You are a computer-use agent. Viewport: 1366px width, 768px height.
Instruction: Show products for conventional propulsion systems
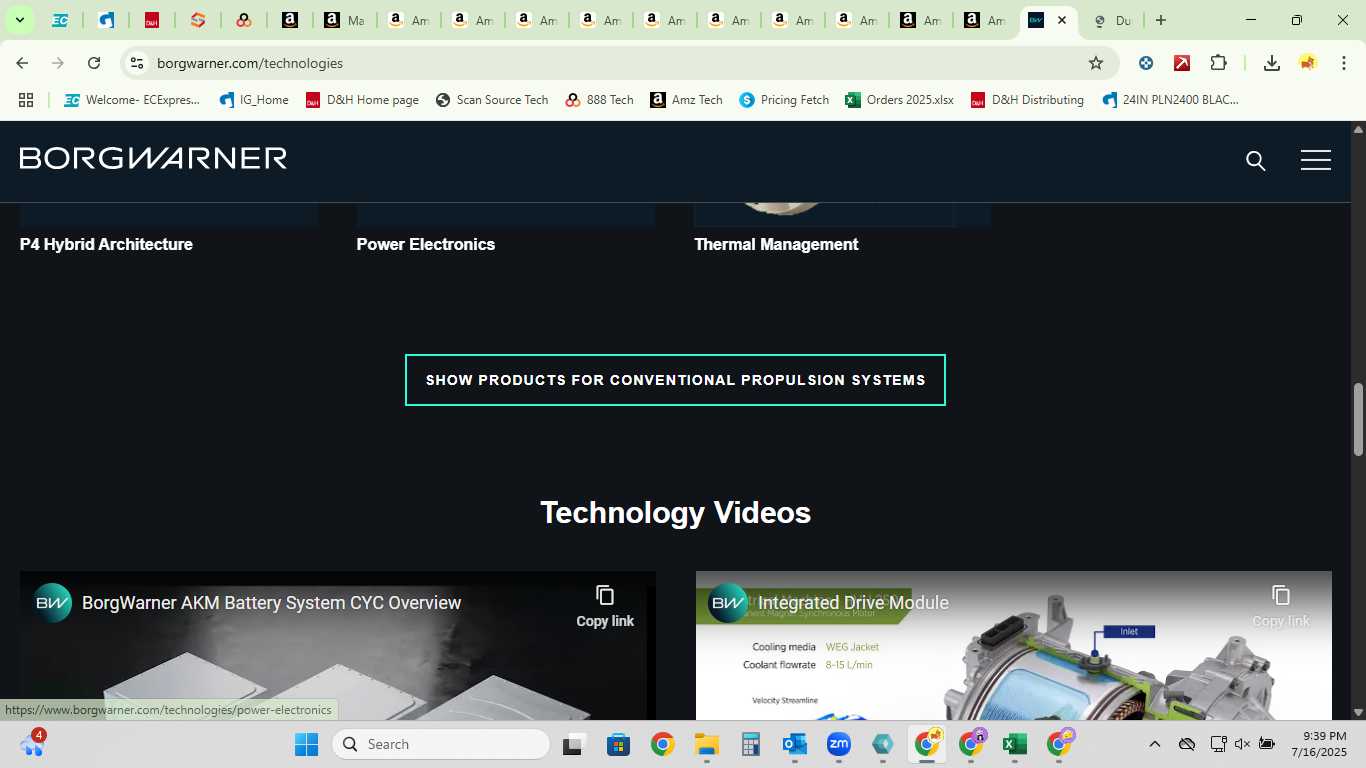[x=675, y=380]
